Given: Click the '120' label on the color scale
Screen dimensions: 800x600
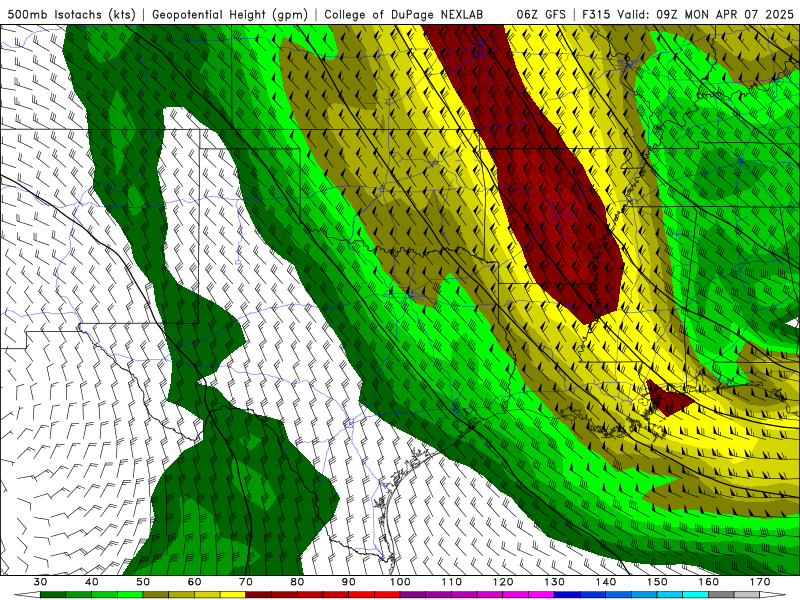Looking at the screenshot, I should pyautogui.click(x=503, y=582).
